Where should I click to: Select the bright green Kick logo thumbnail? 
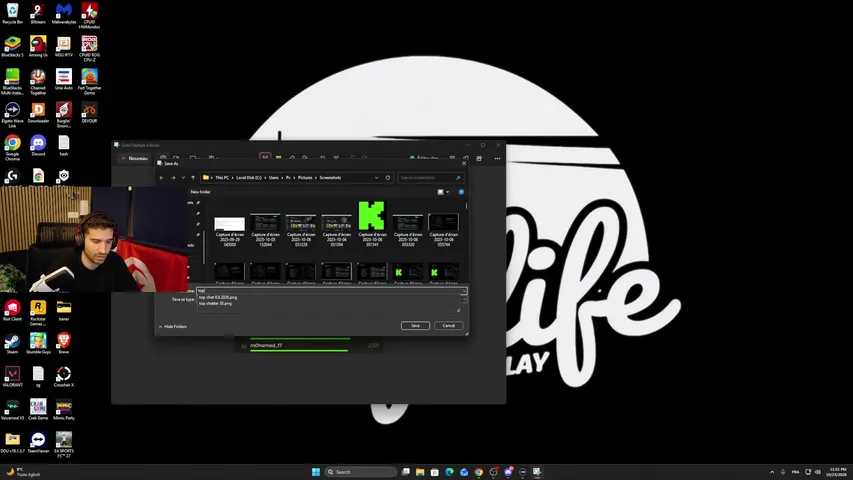coord(372,223)
